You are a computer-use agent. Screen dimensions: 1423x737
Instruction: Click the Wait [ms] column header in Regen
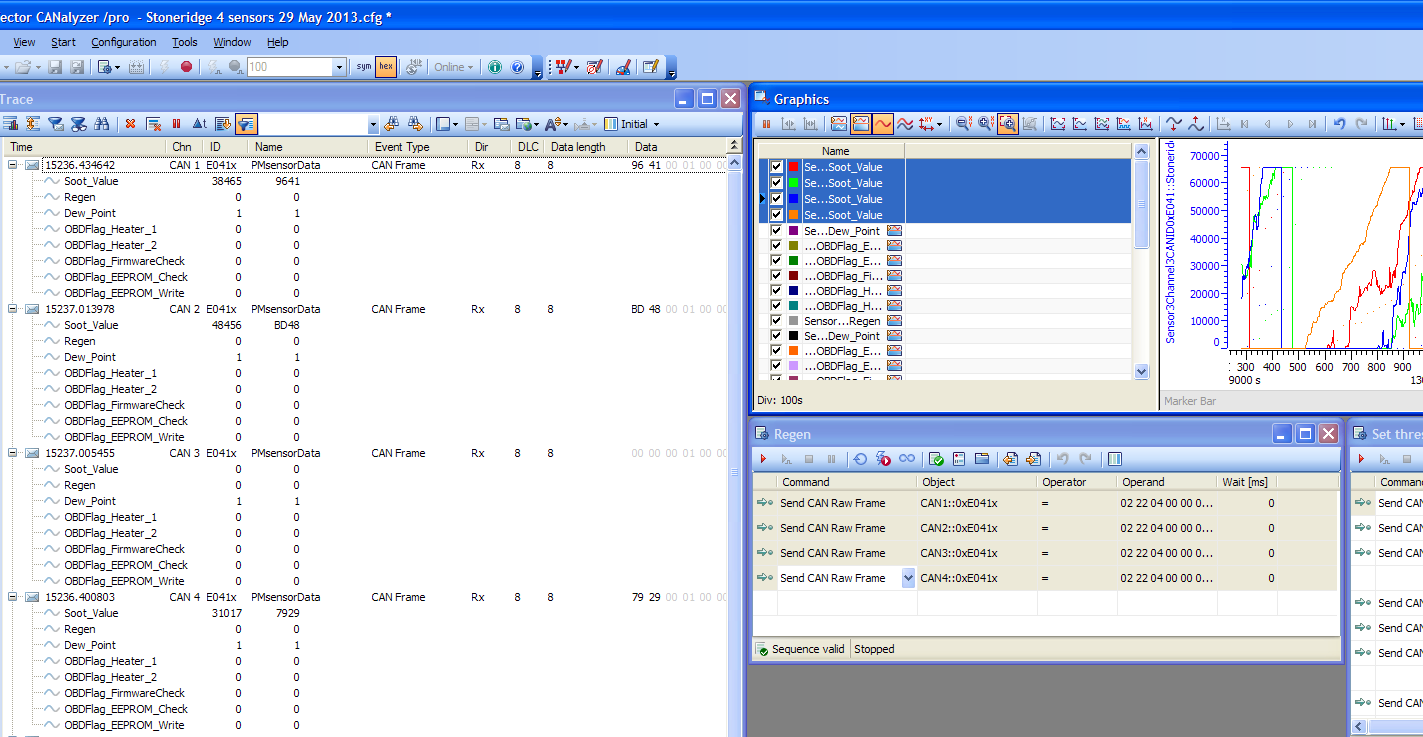coord(1246,482)
